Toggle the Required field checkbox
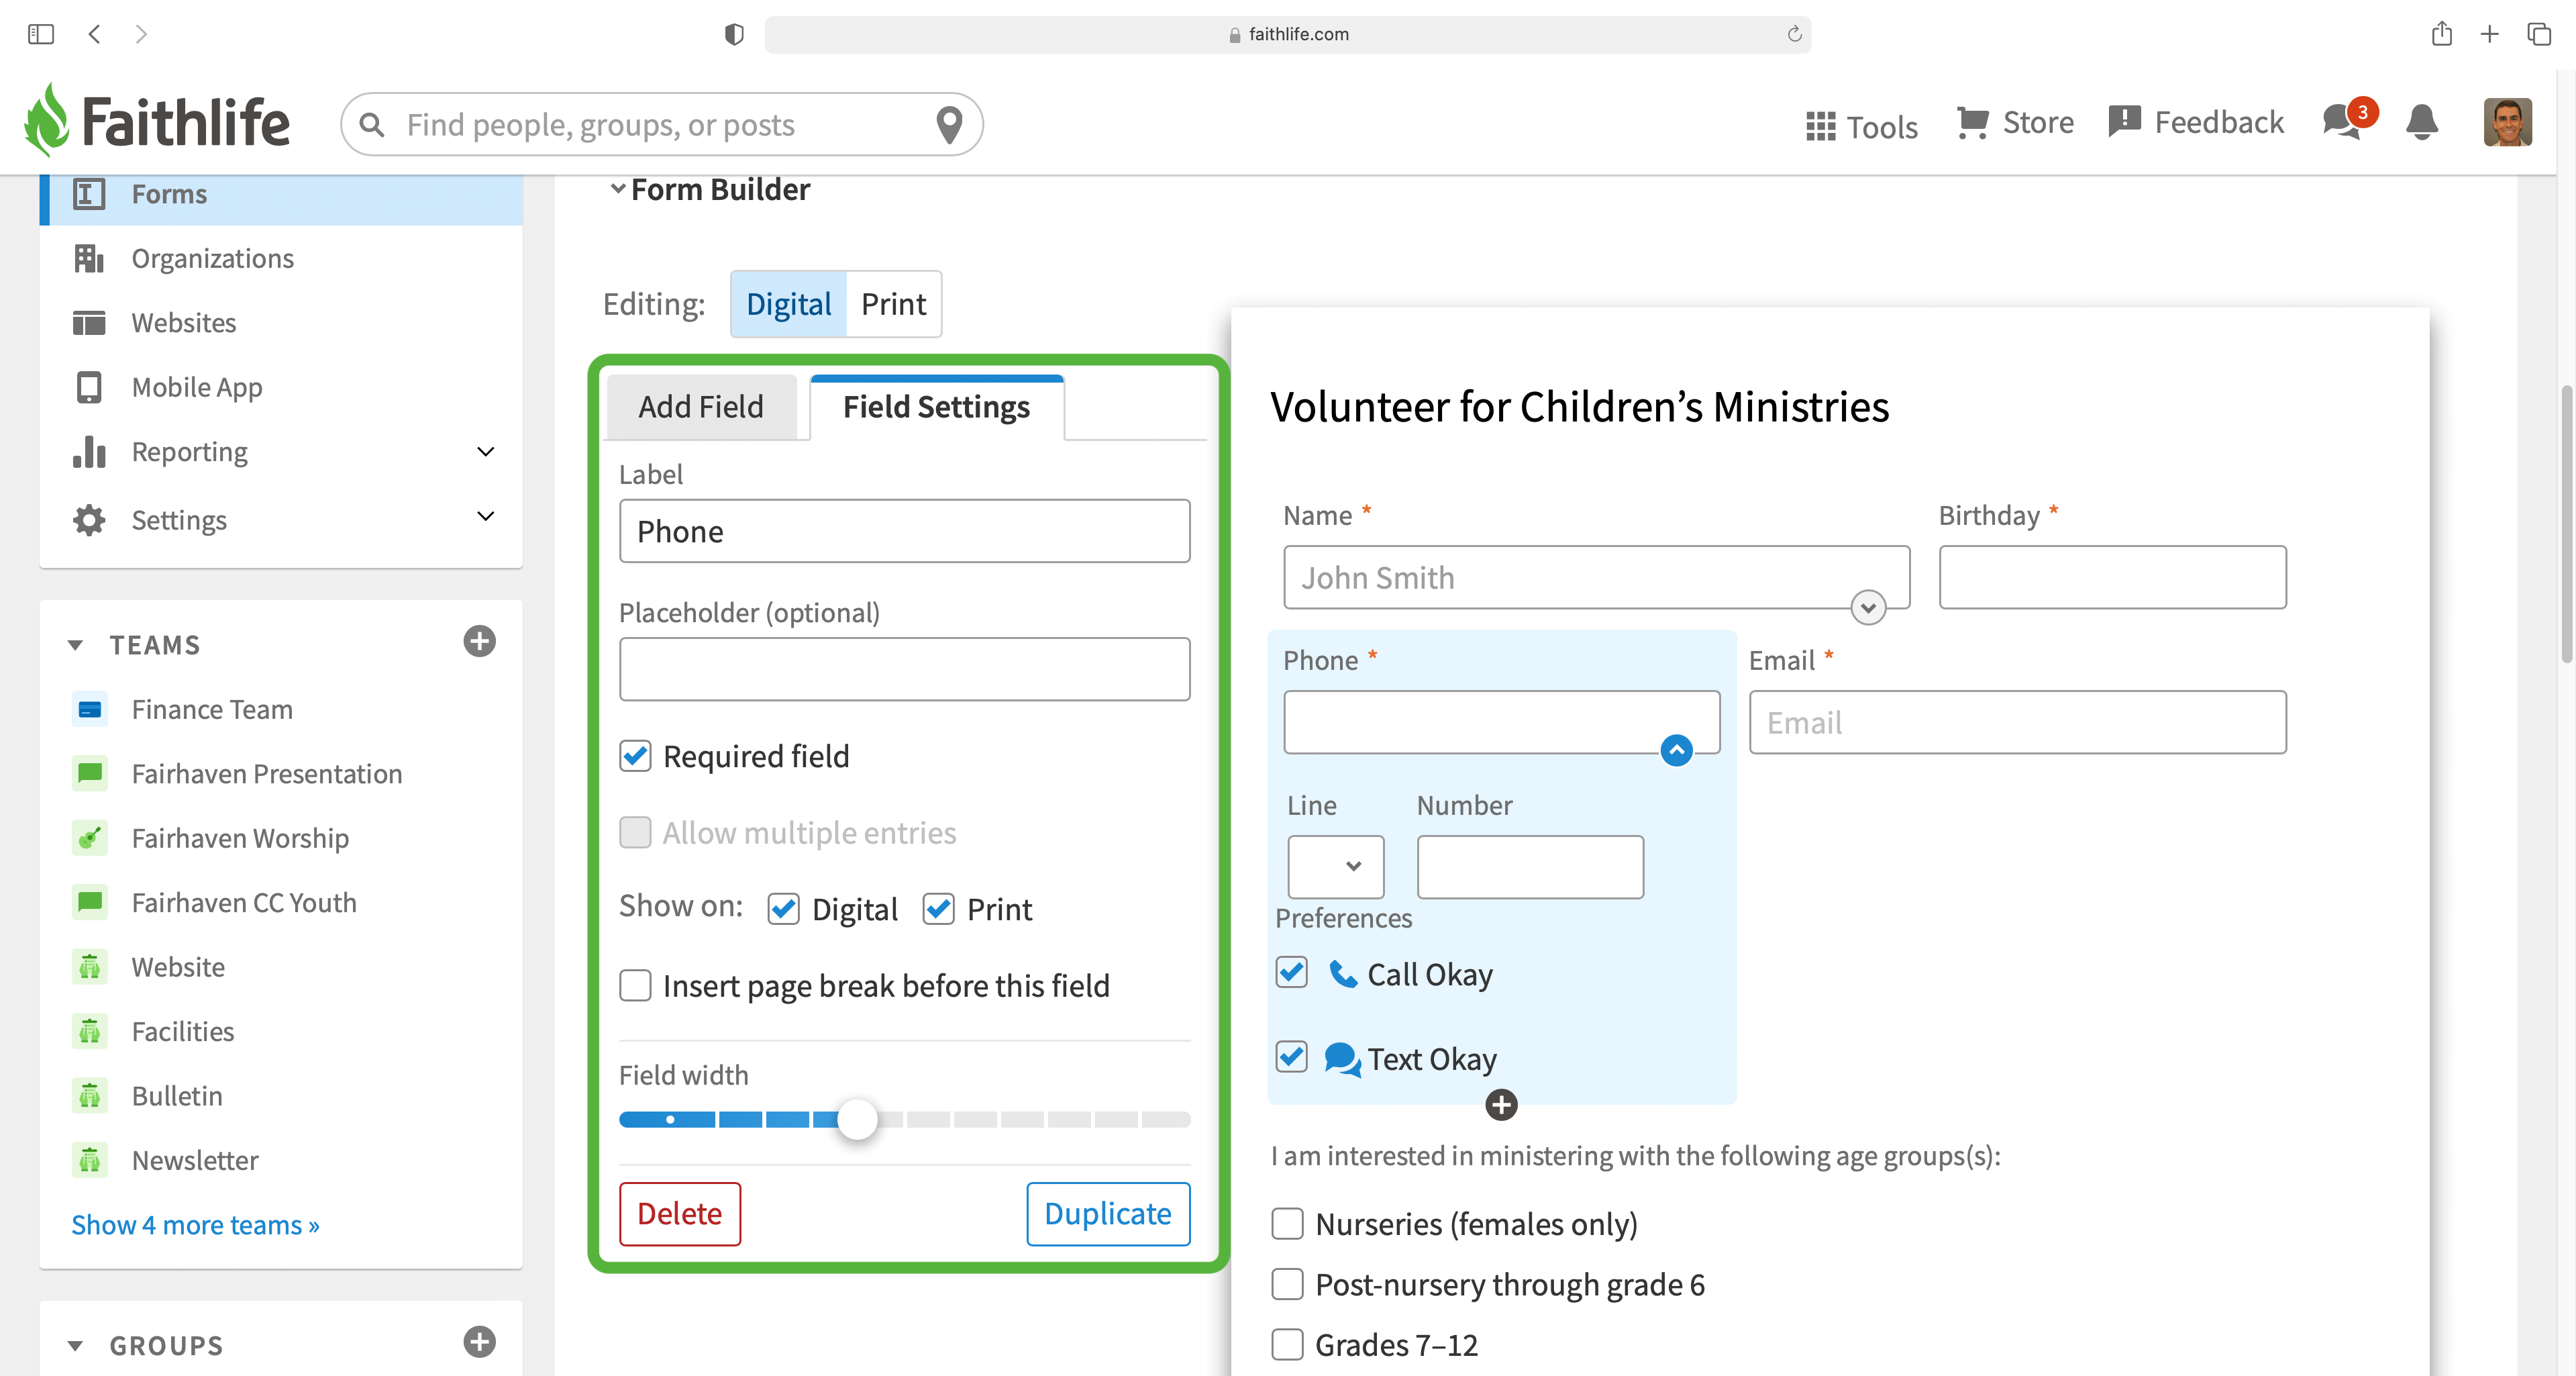This screenshot has width=2576, height=1376. click(635, 756)
